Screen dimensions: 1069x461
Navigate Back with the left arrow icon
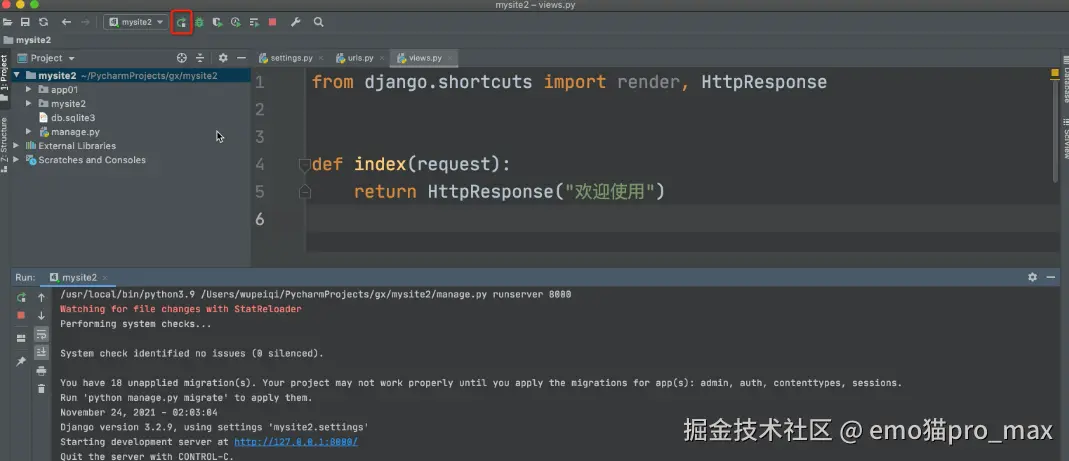66,23
